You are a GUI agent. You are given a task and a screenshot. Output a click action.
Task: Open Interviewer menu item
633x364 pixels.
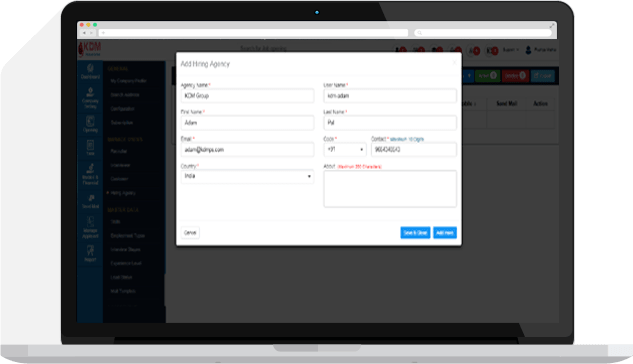click(120, 165)
